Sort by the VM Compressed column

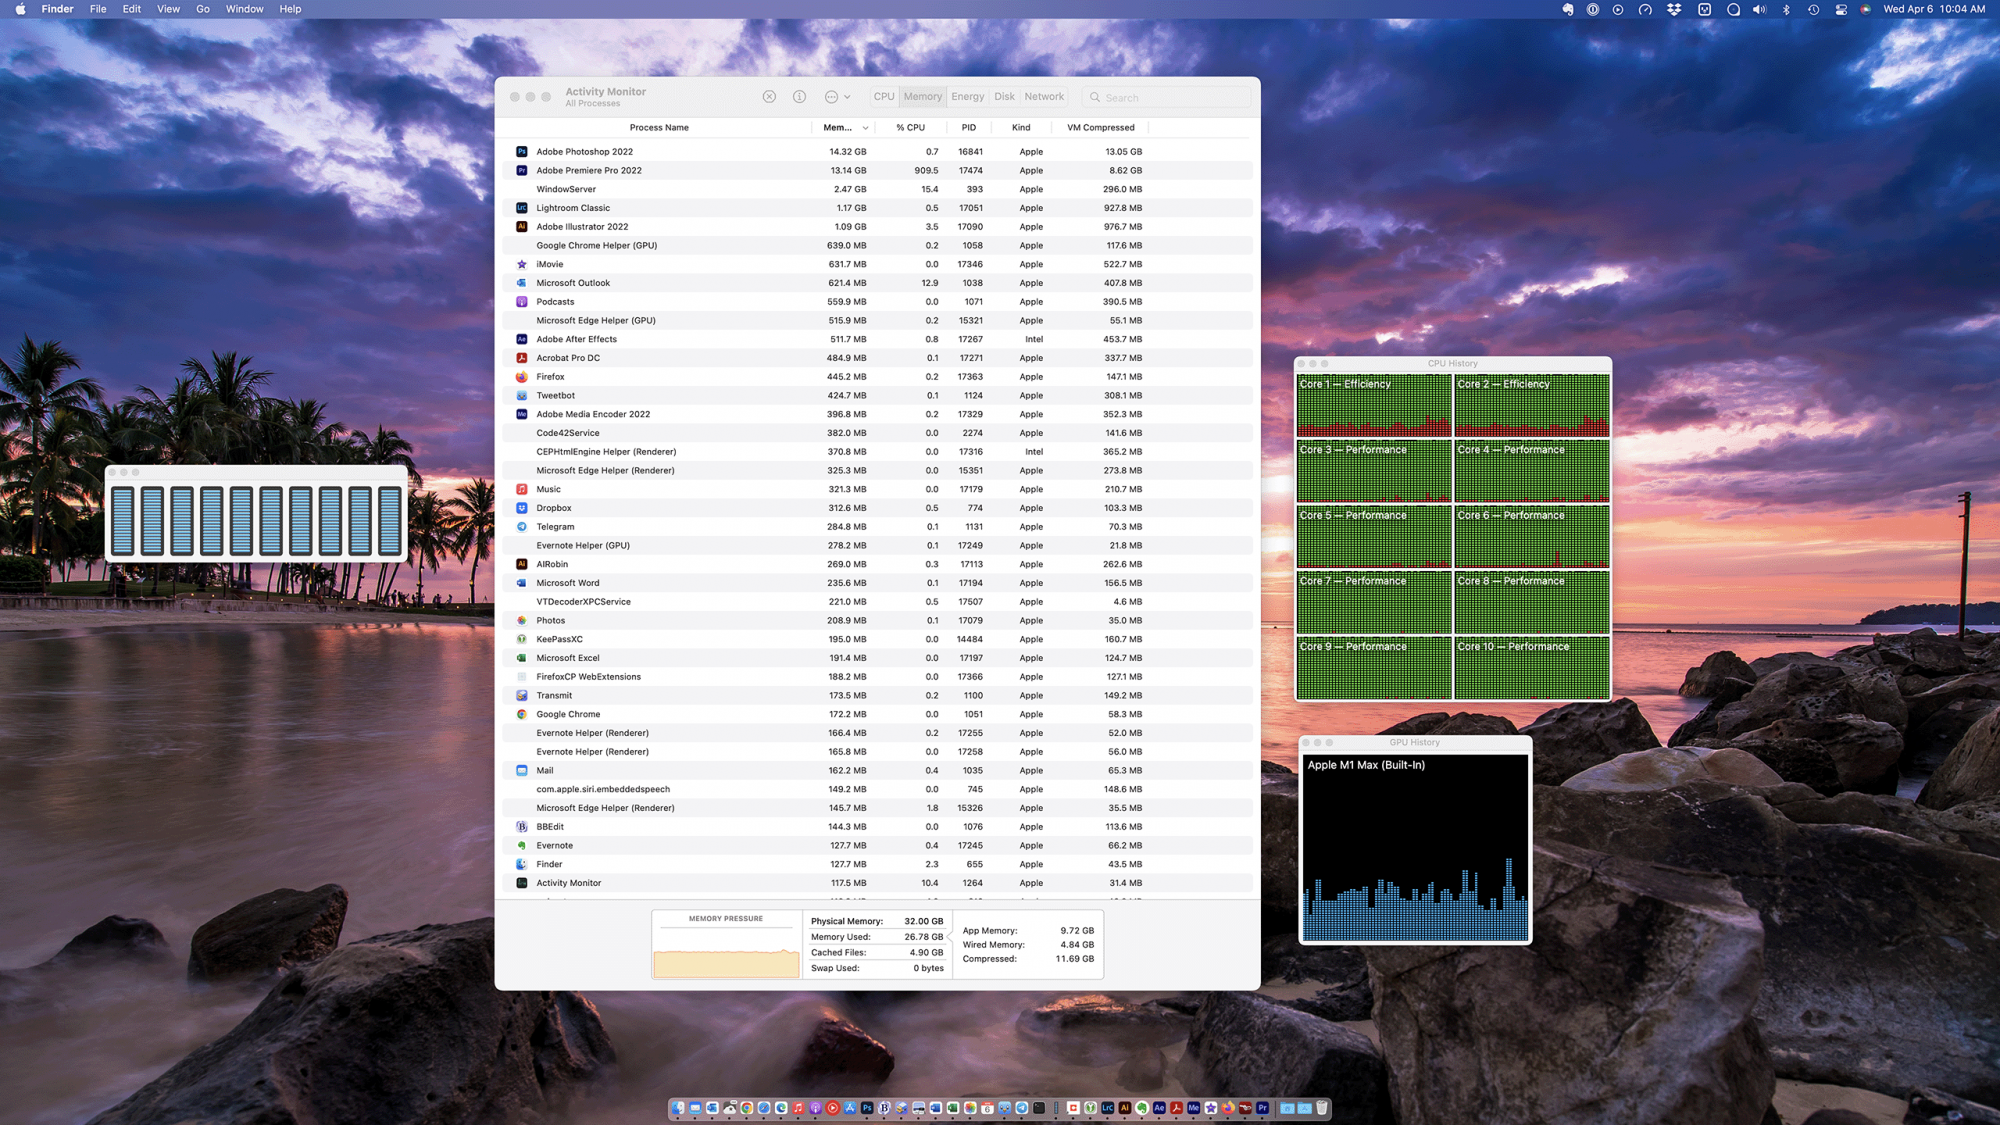coord(1100,128)
